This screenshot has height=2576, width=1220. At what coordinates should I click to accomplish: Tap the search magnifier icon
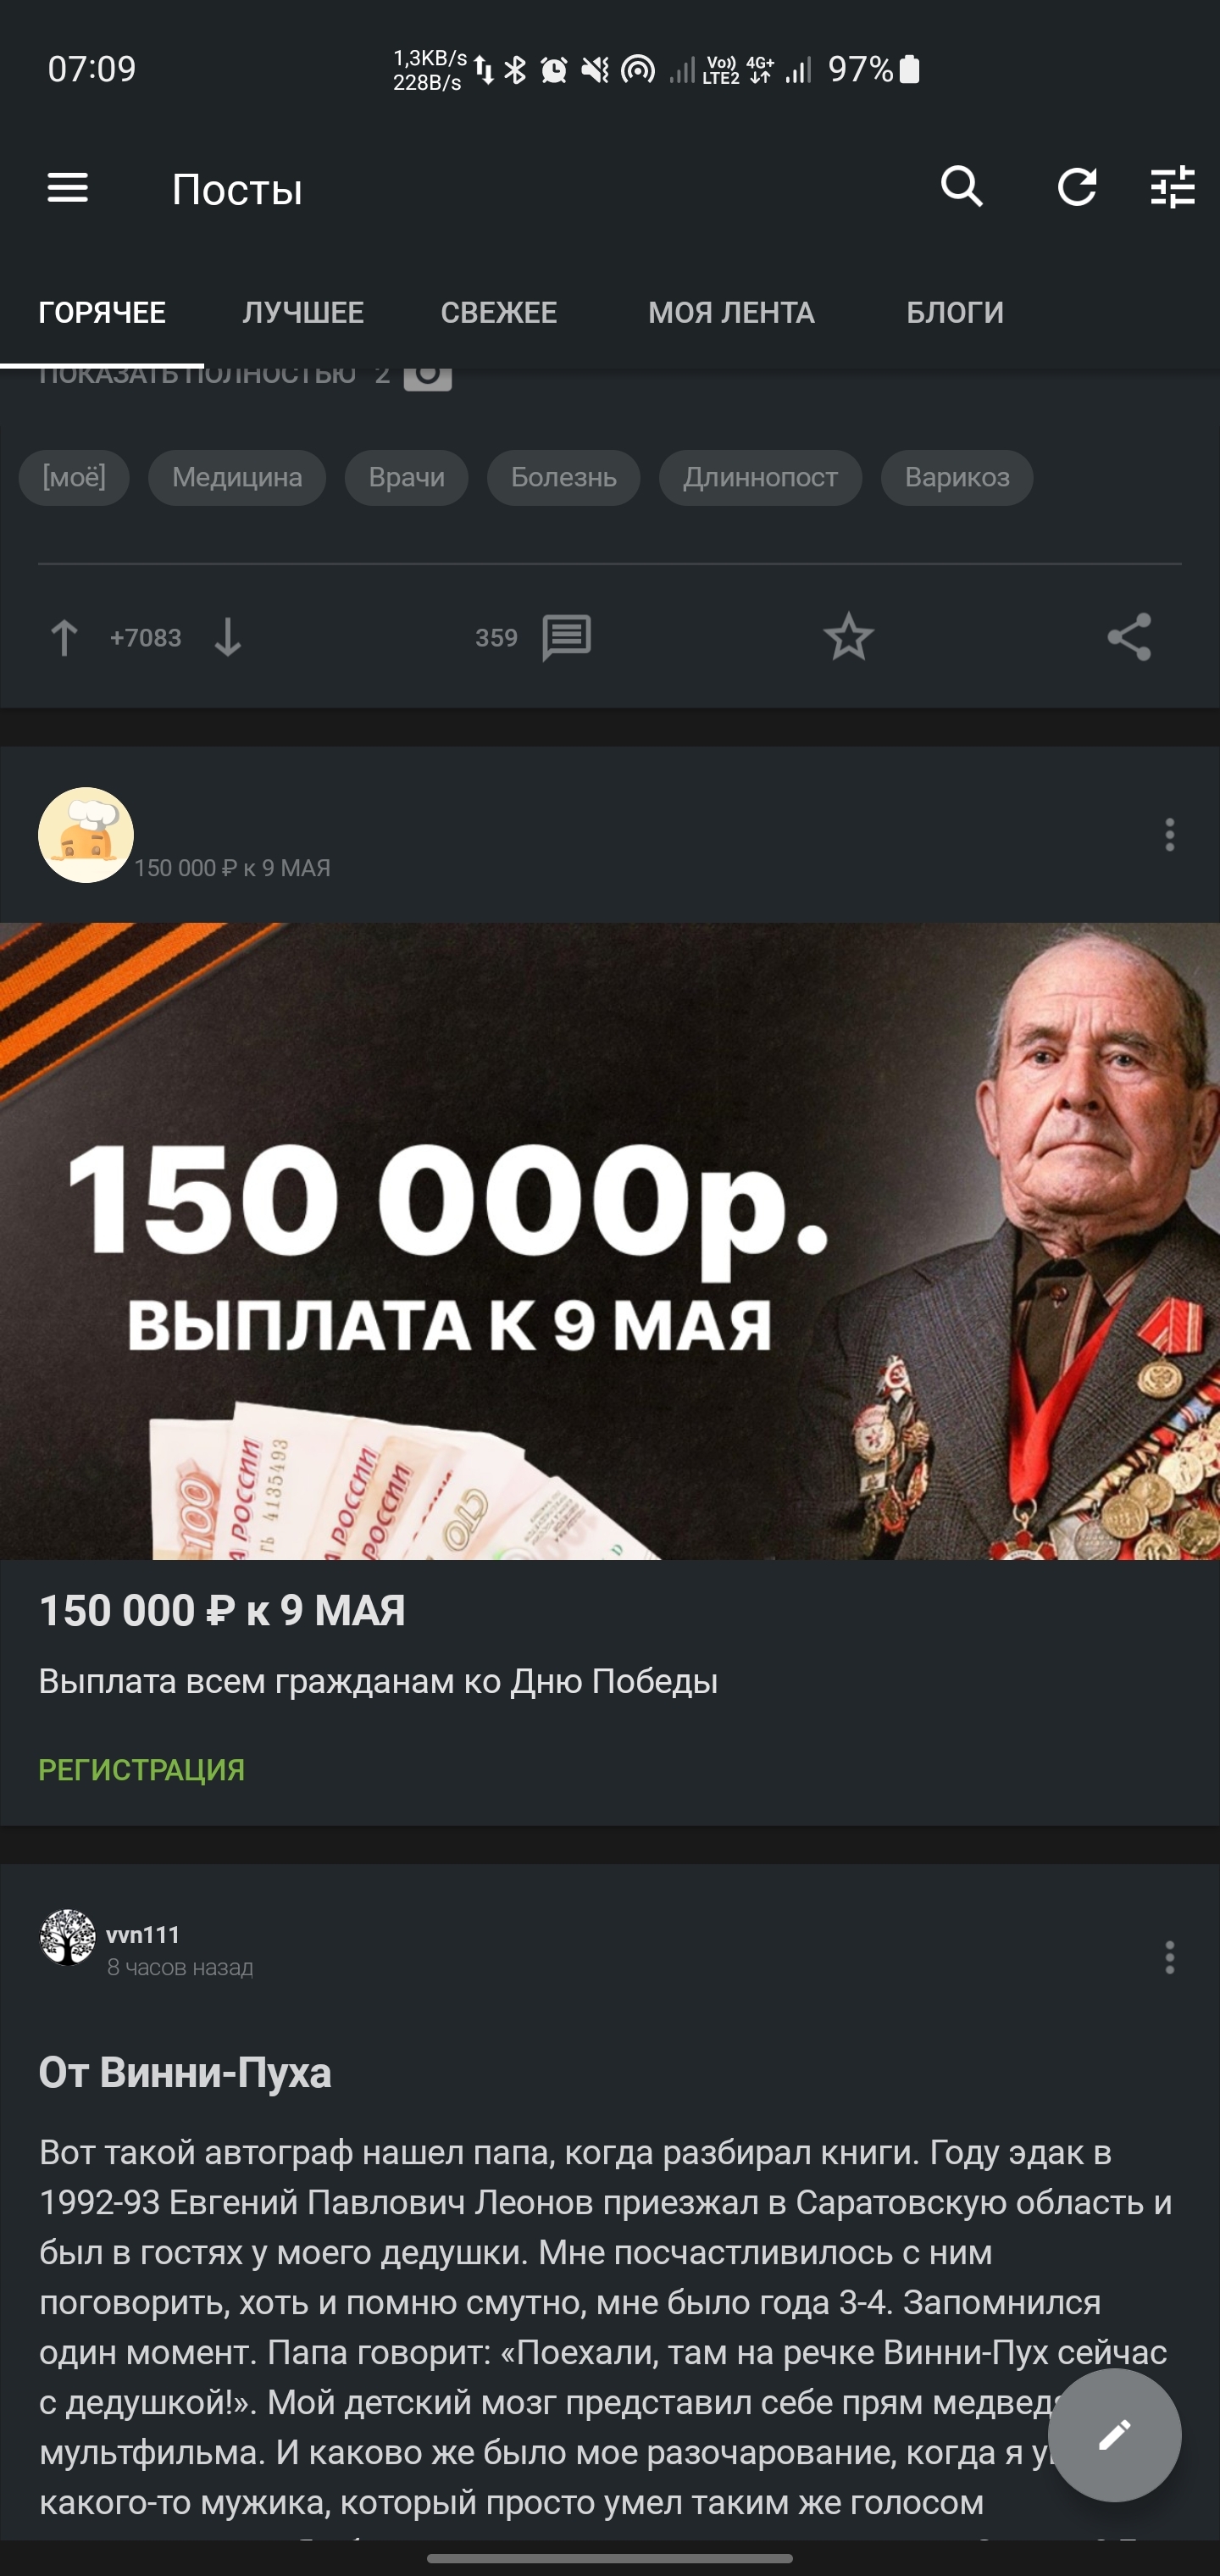coord(962,187)
